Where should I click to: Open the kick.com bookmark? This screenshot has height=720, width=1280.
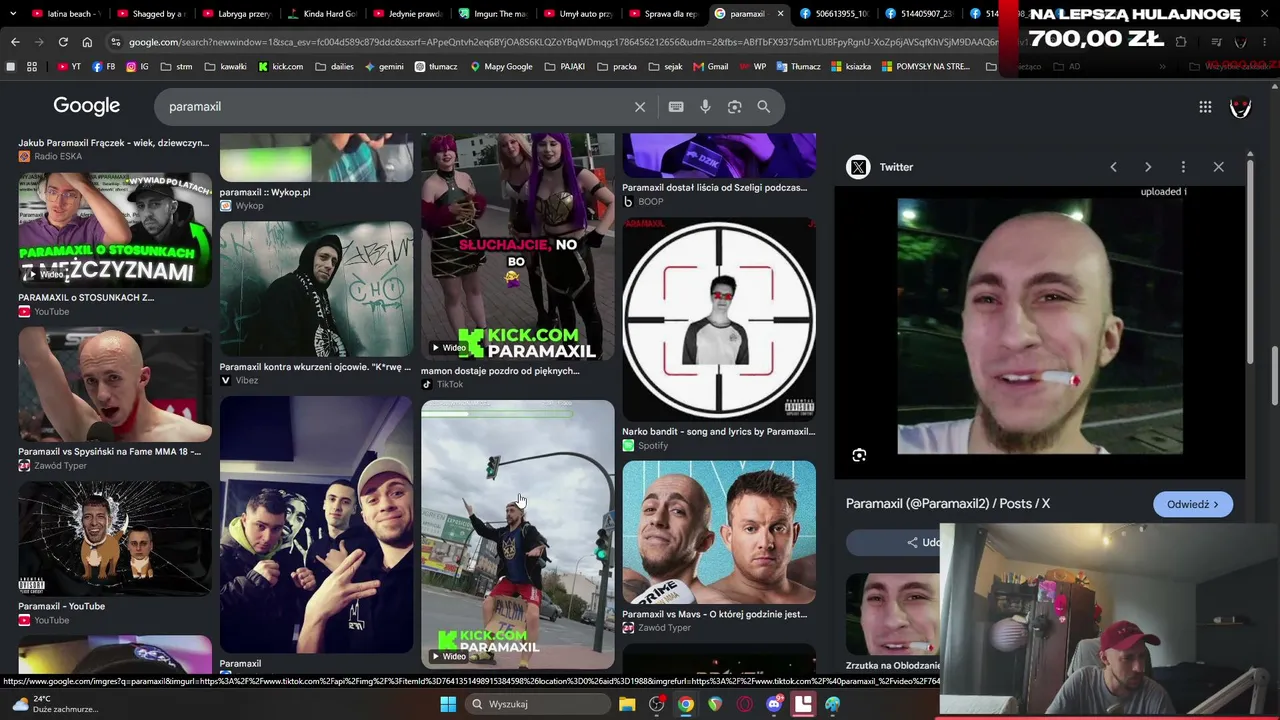click(x=280, y=67)
